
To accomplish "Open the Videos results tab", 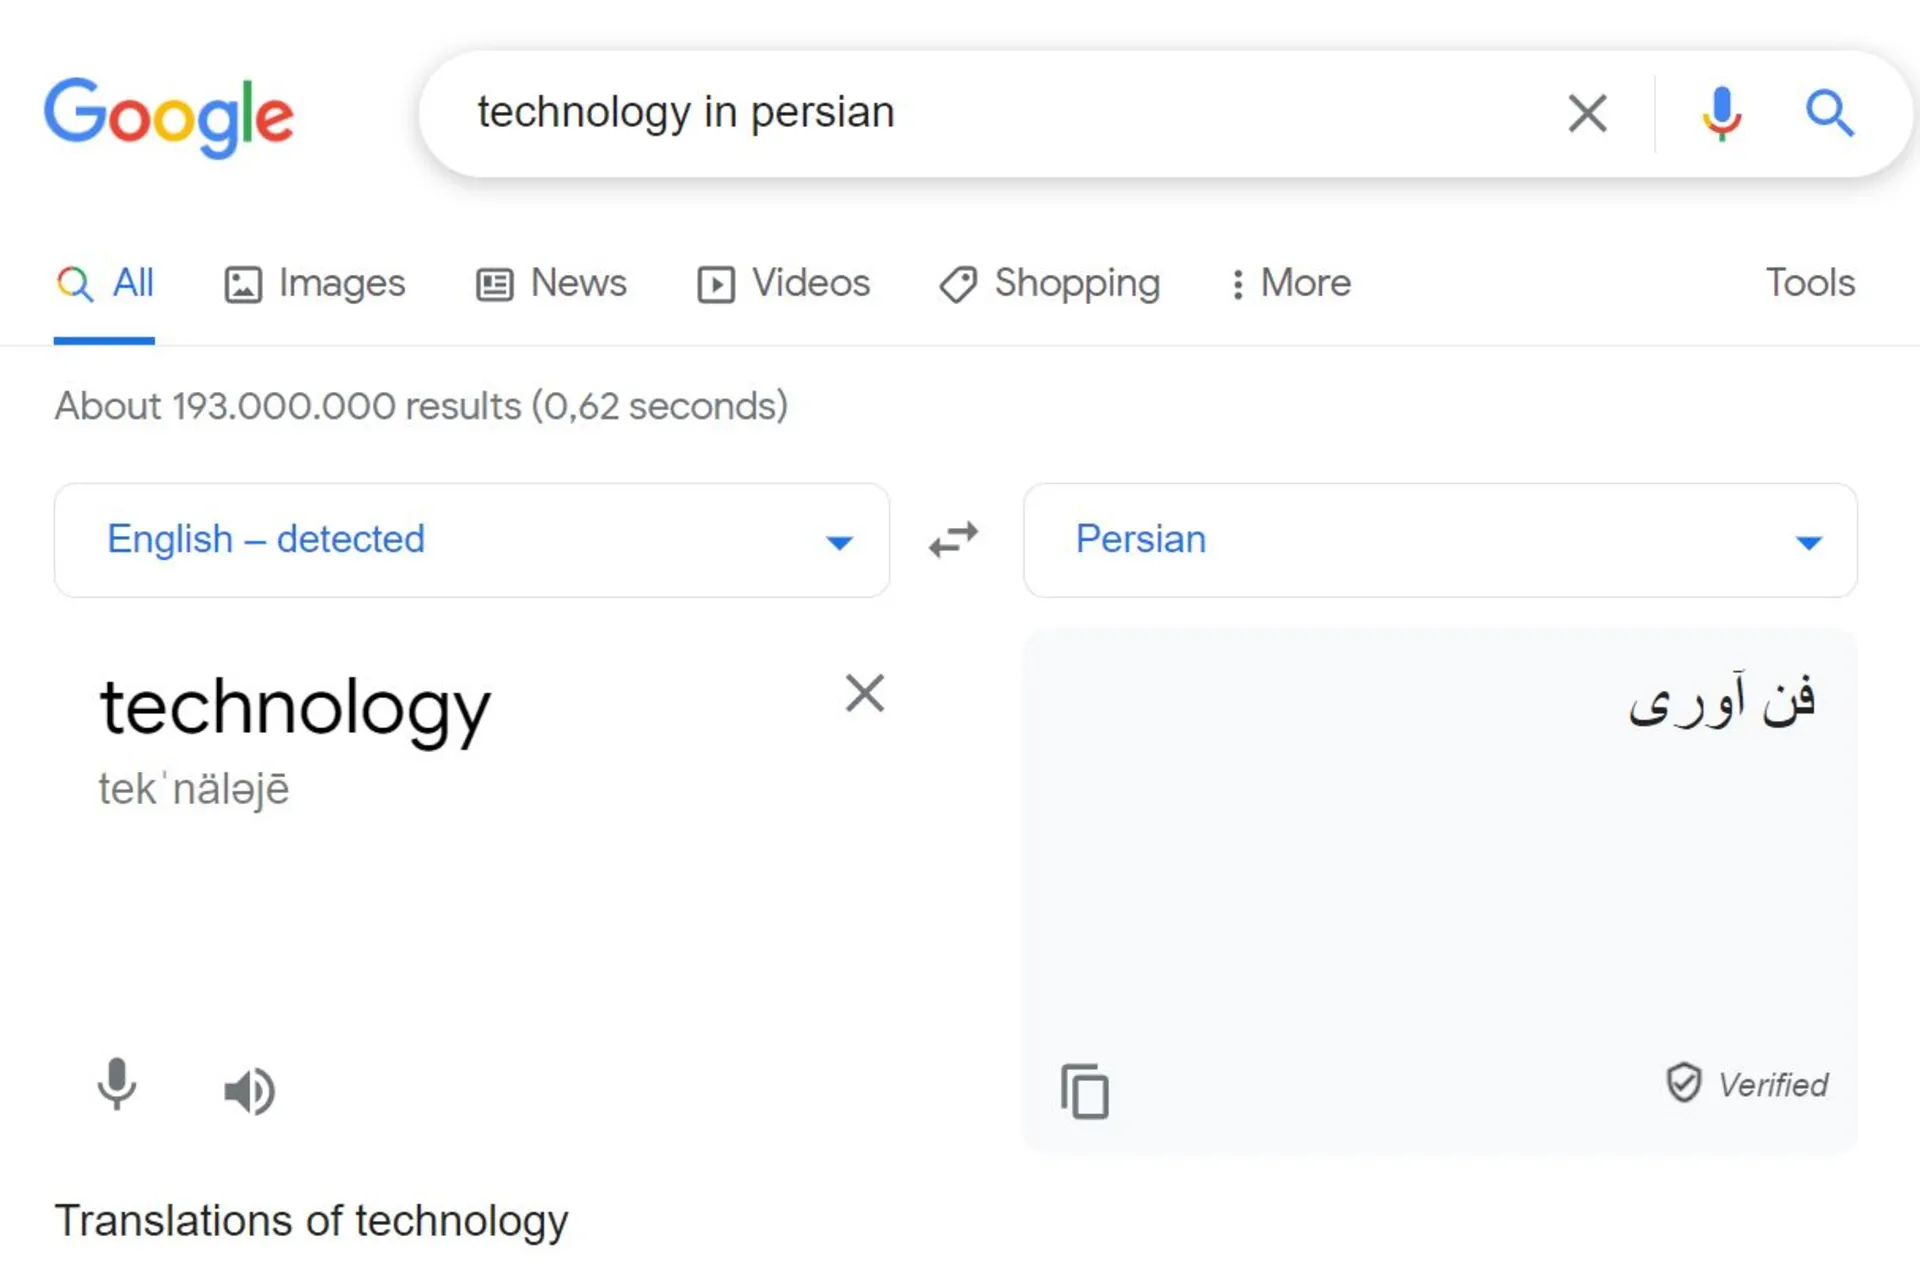I will click(784, 284).
